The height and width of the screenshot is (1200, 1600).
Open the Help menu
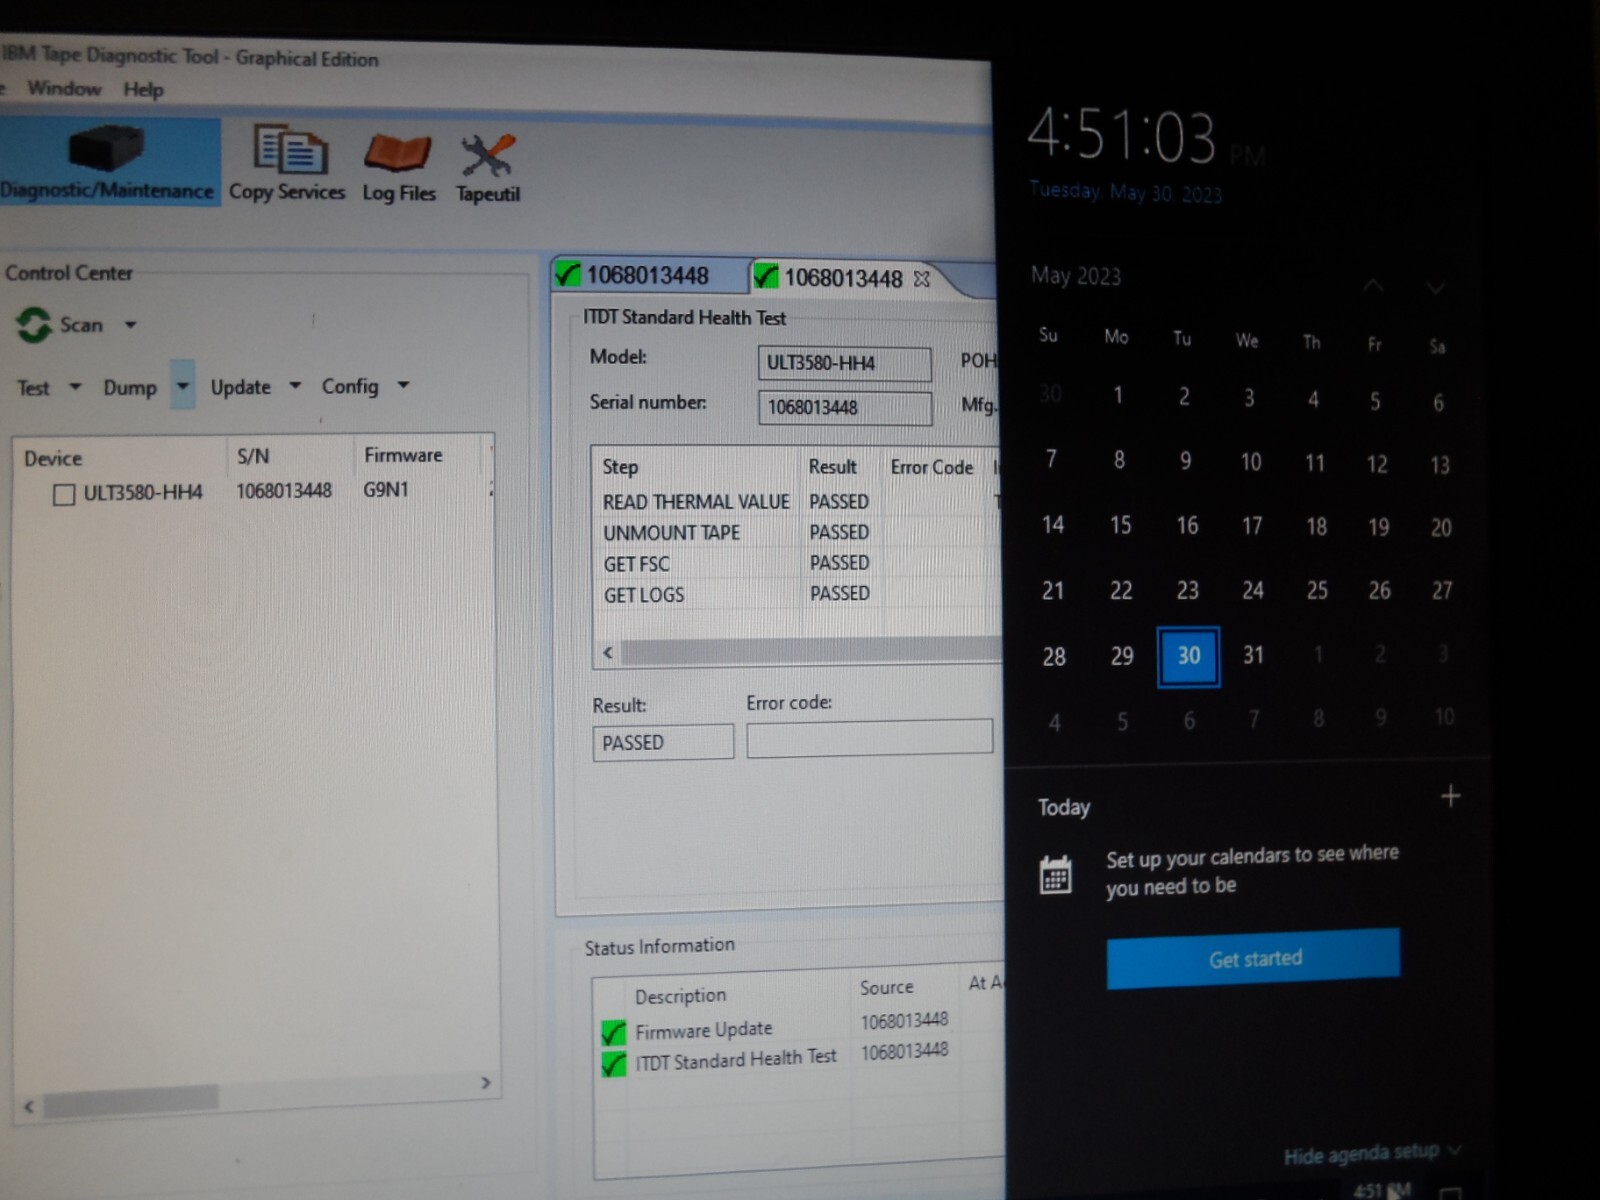click(143, 90)
